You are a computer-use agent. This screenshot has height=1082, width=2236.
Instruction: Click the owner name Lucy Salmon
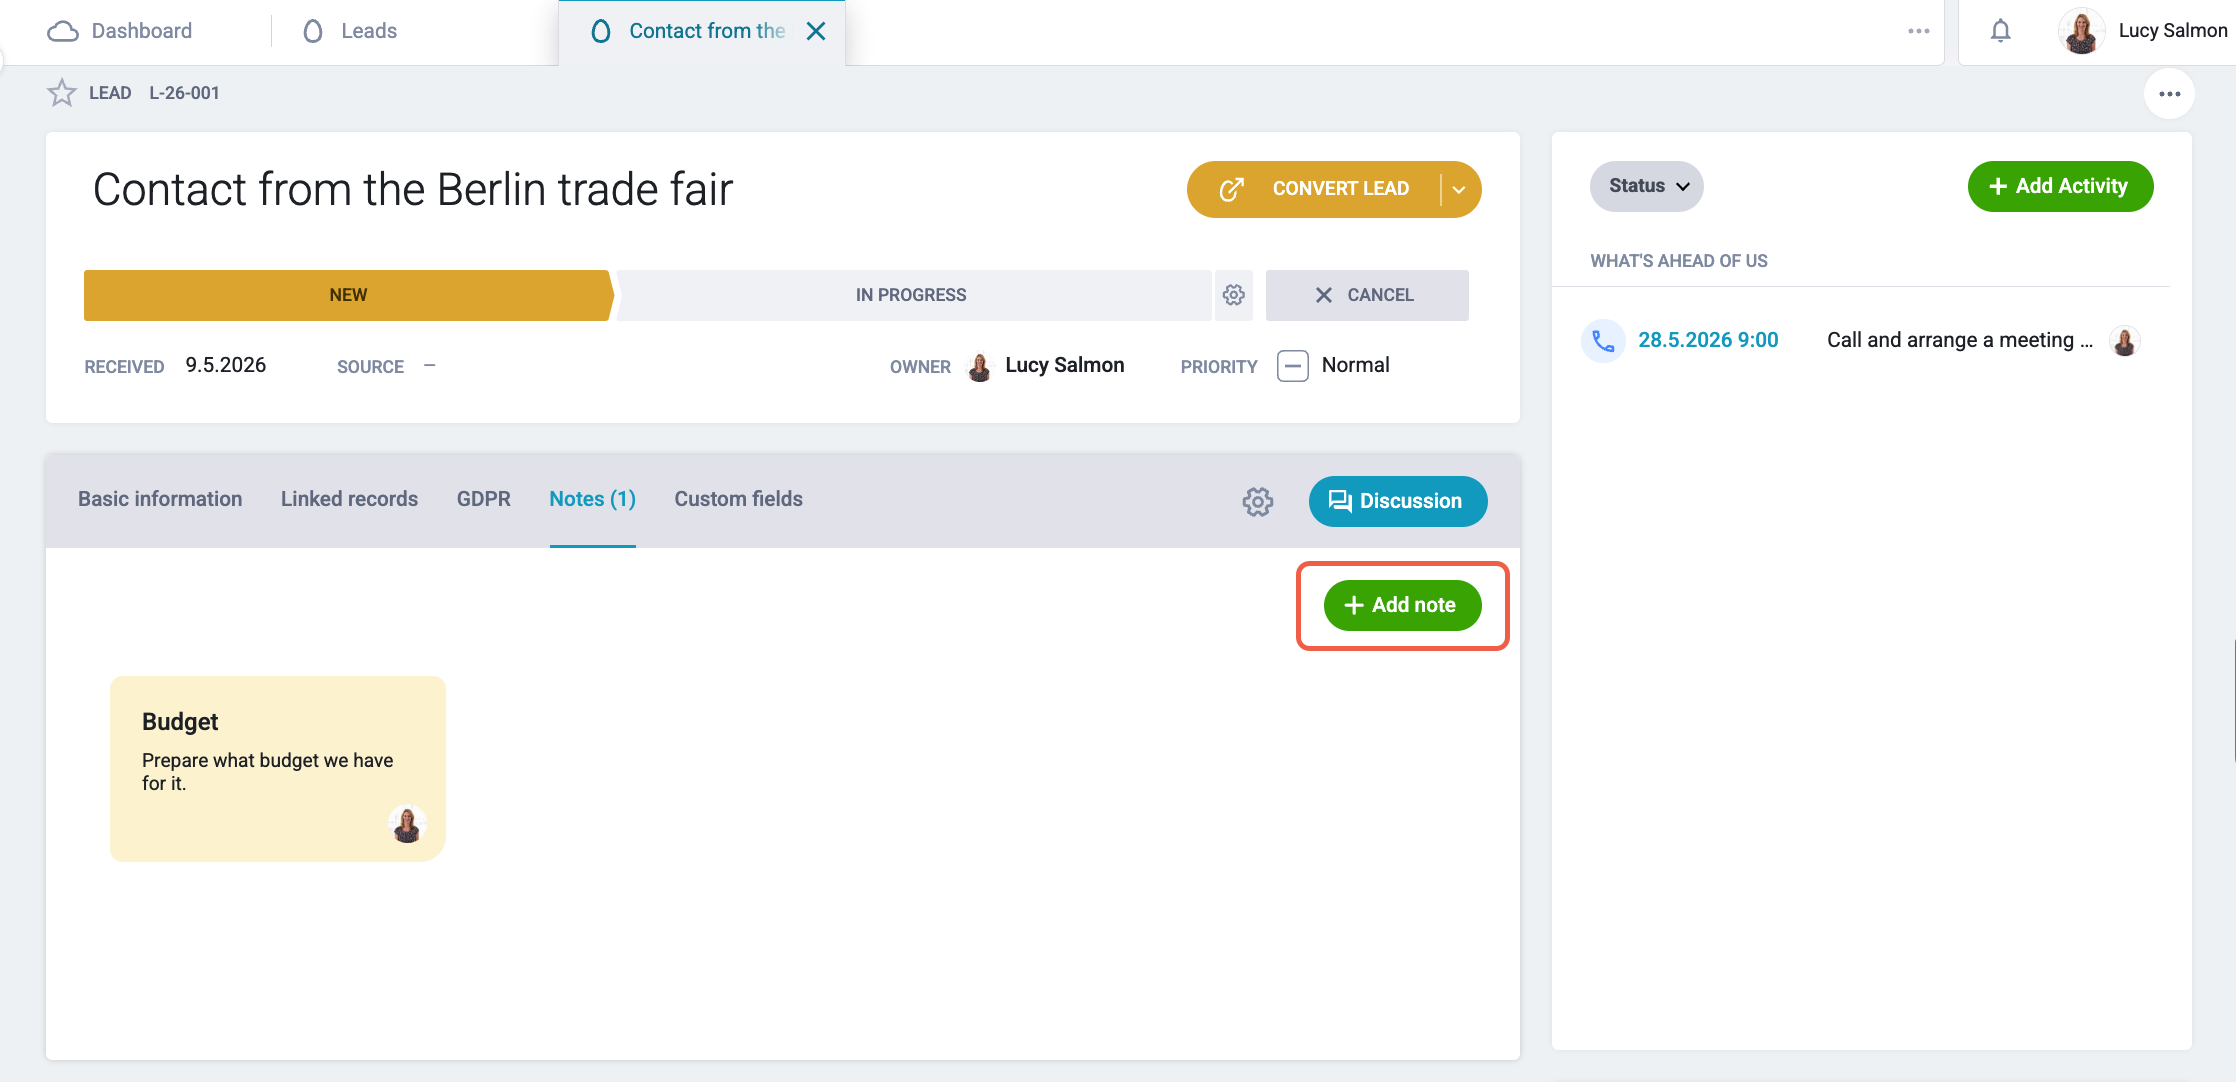point(1065,365)
